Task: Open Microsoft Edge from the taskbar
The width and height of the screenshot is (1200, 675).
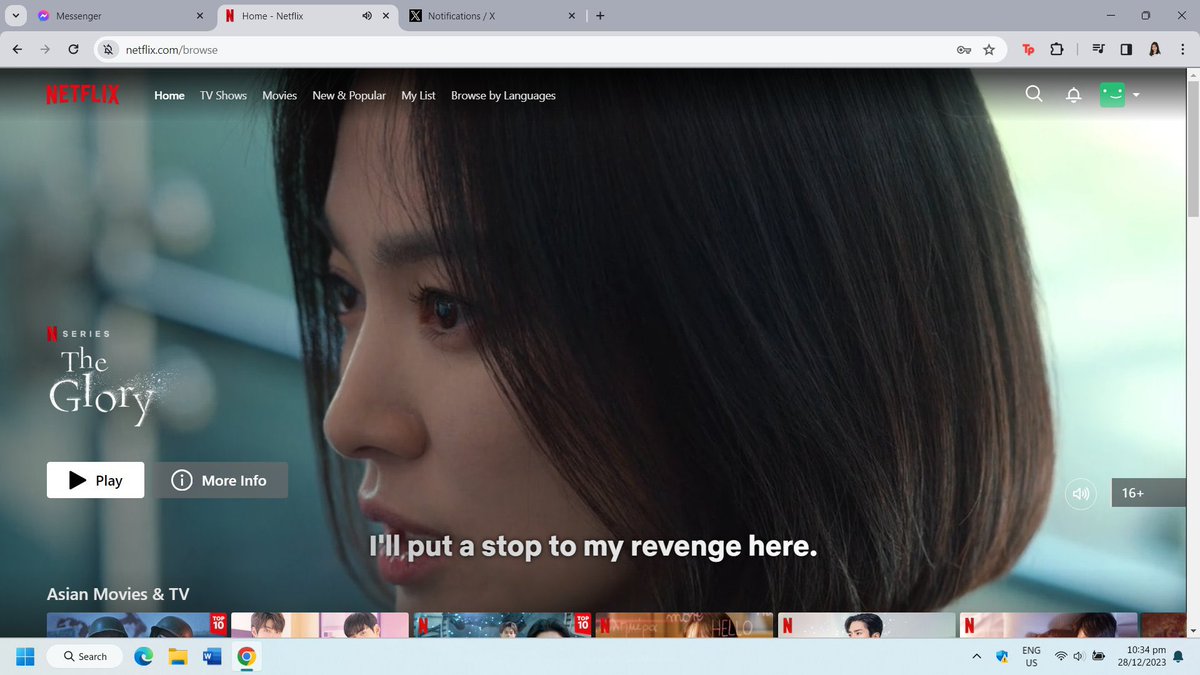Action: (x=144, y=656)
